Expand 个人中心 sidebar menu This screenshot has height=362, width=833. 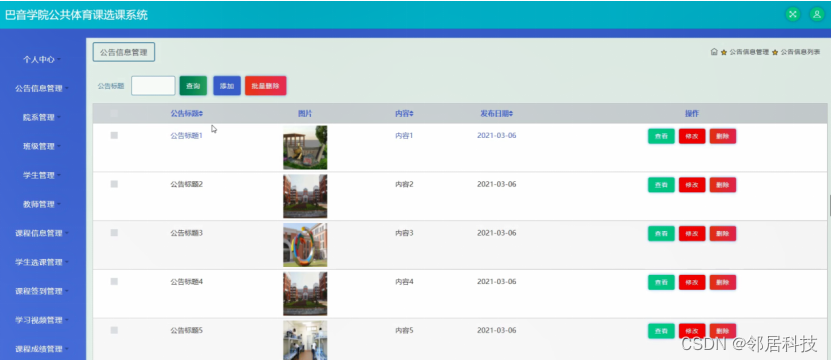(41, 60)
